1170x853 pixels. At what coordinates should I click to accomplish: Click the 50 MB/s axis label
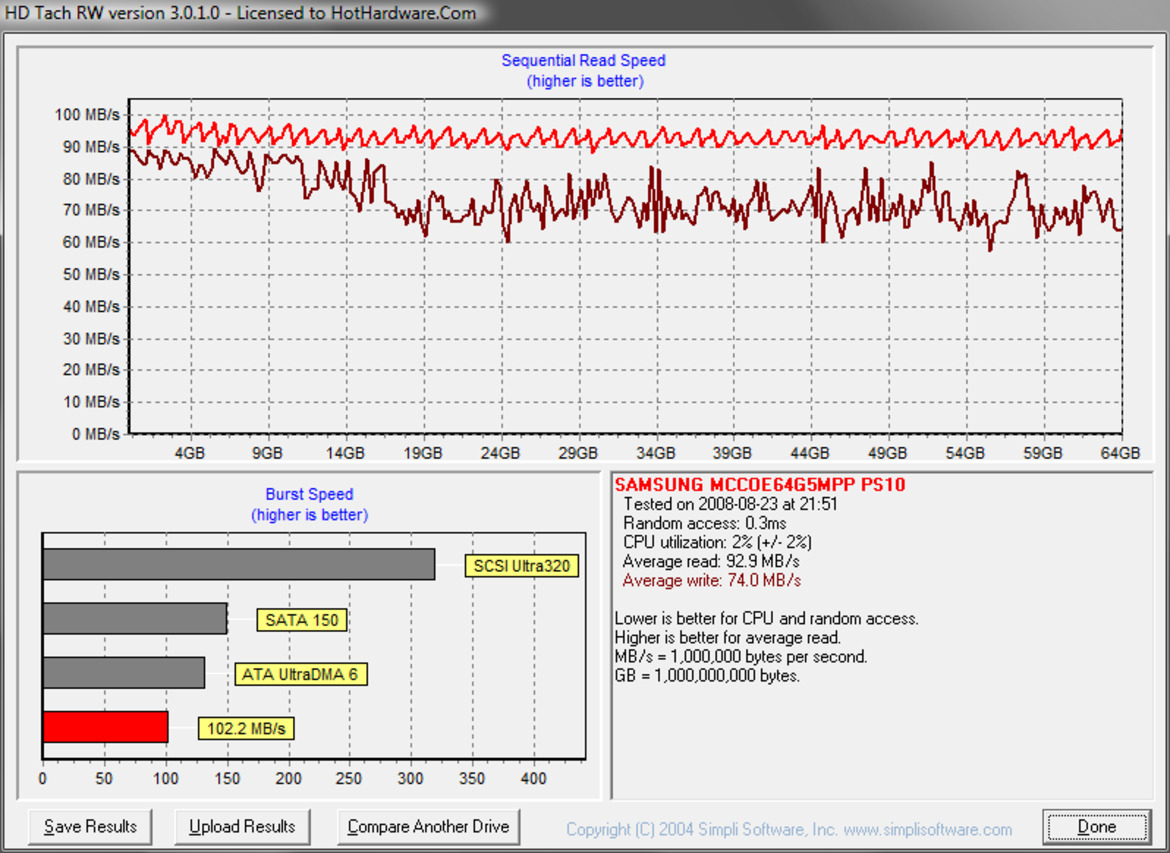tap(91, 274)
